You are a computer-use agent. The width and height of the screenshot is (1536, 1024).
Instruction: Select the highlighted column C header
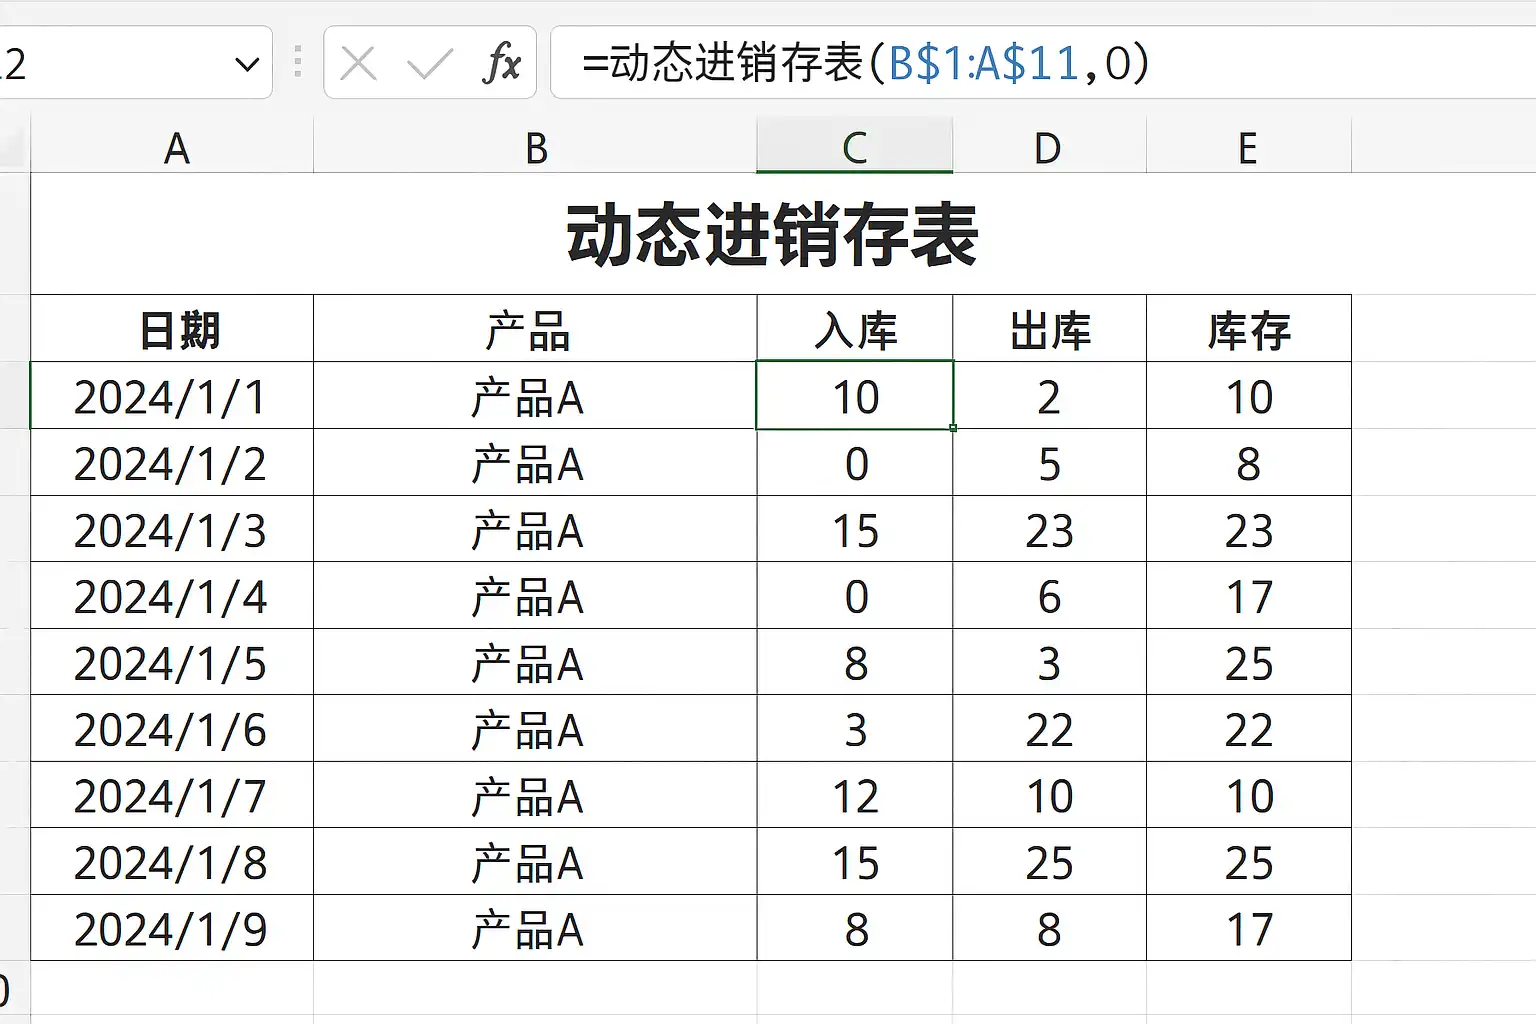(x=854, y=149)
